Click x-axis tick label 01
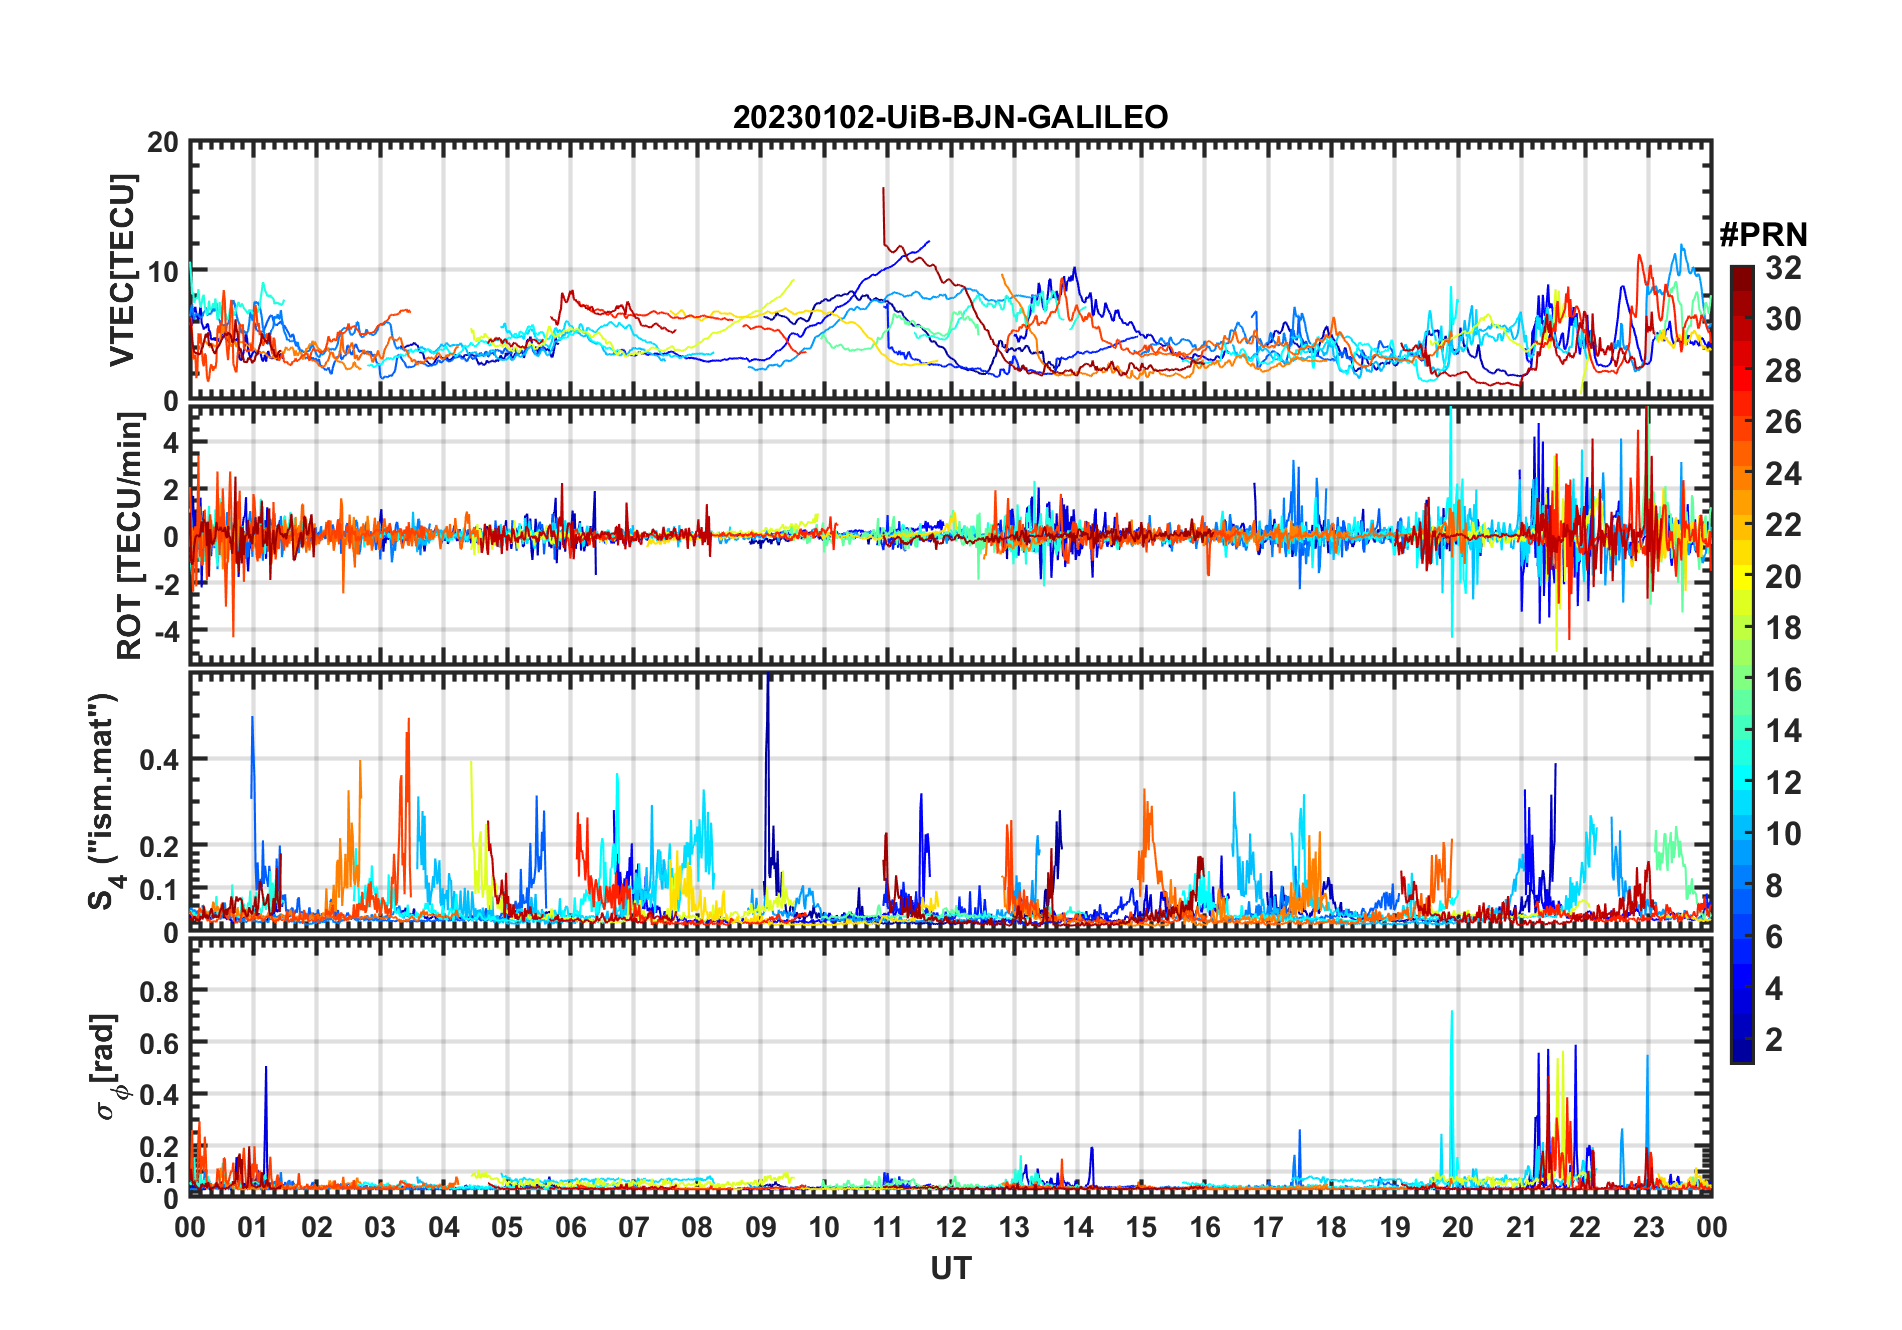1902x1330 pixels. tap(253, 1227)
